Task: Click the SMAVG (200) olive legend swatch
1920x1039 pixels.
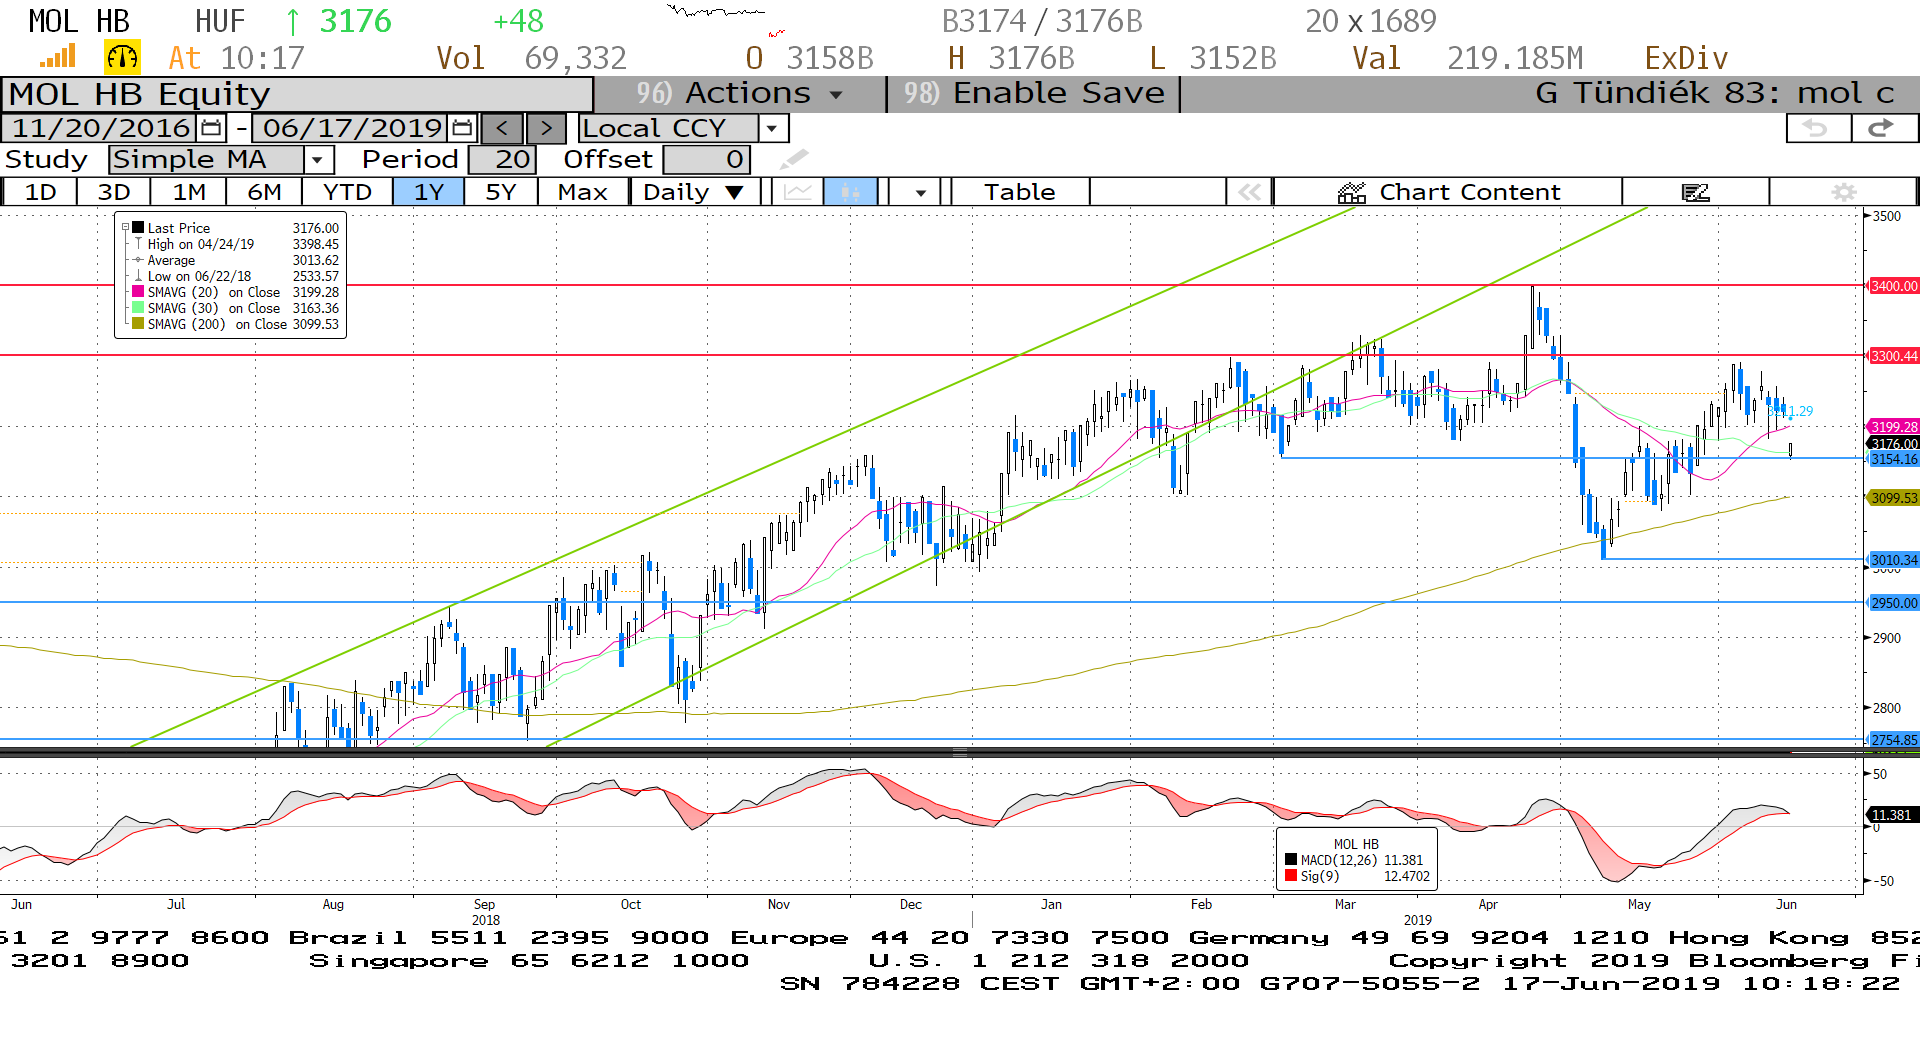Action: click(138, 324)
